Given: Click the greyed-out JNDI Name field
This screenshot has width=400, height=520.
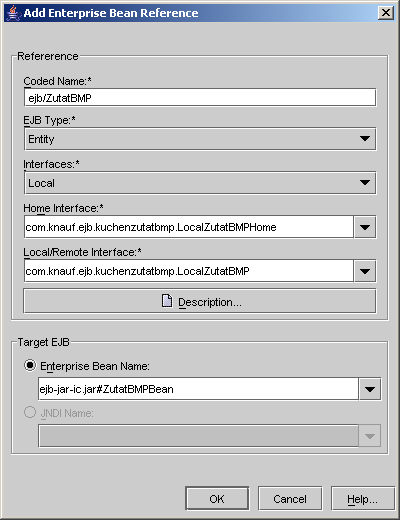Looking at the screenshot, I should click(198, 436).
